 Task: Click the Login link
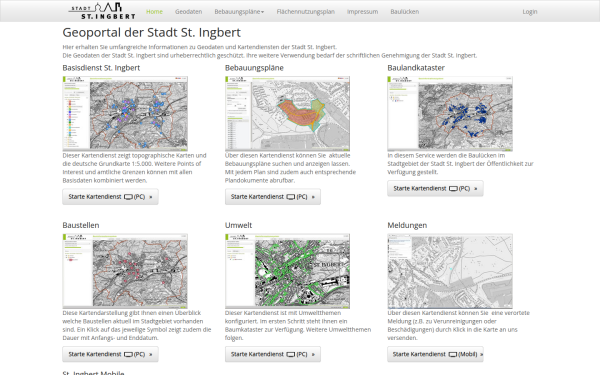click(x=530, y=11)
